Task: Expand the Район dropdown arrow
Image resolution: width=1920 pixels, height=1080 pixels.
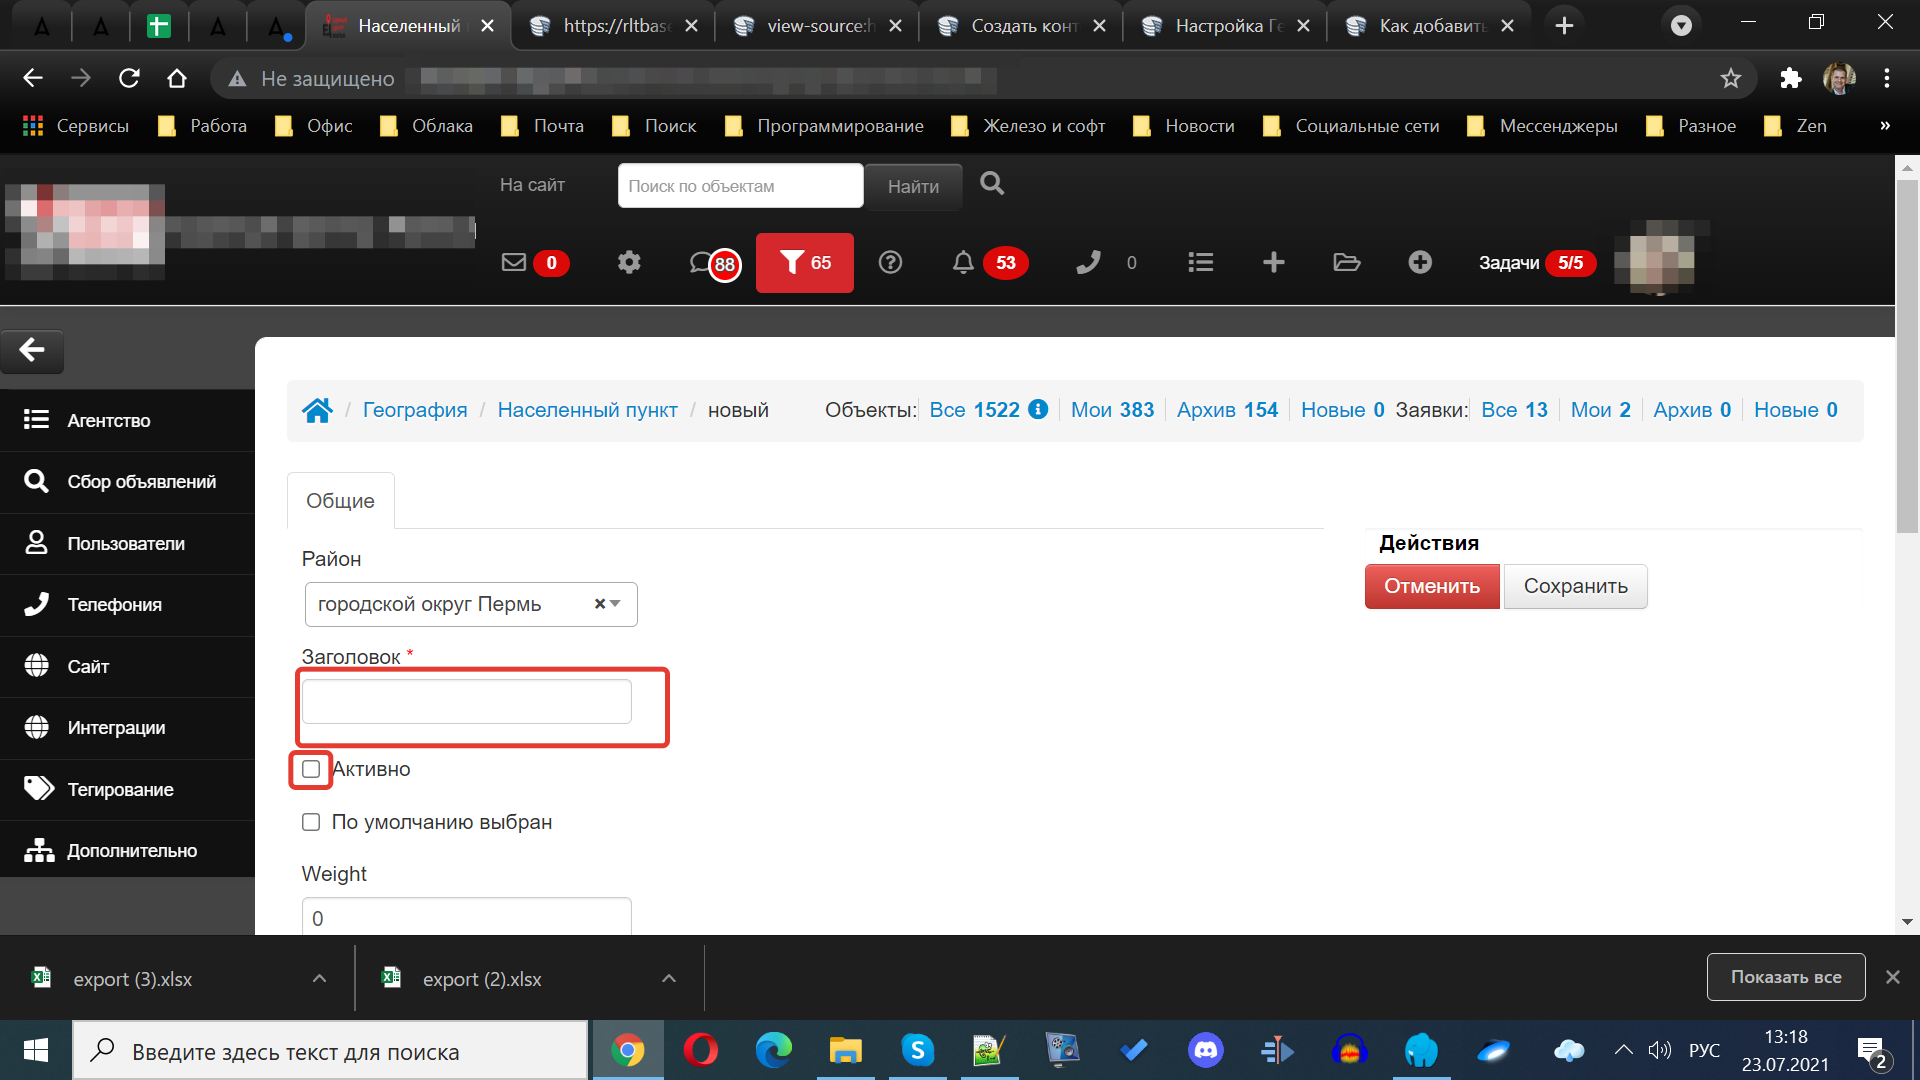Action: 615,604
